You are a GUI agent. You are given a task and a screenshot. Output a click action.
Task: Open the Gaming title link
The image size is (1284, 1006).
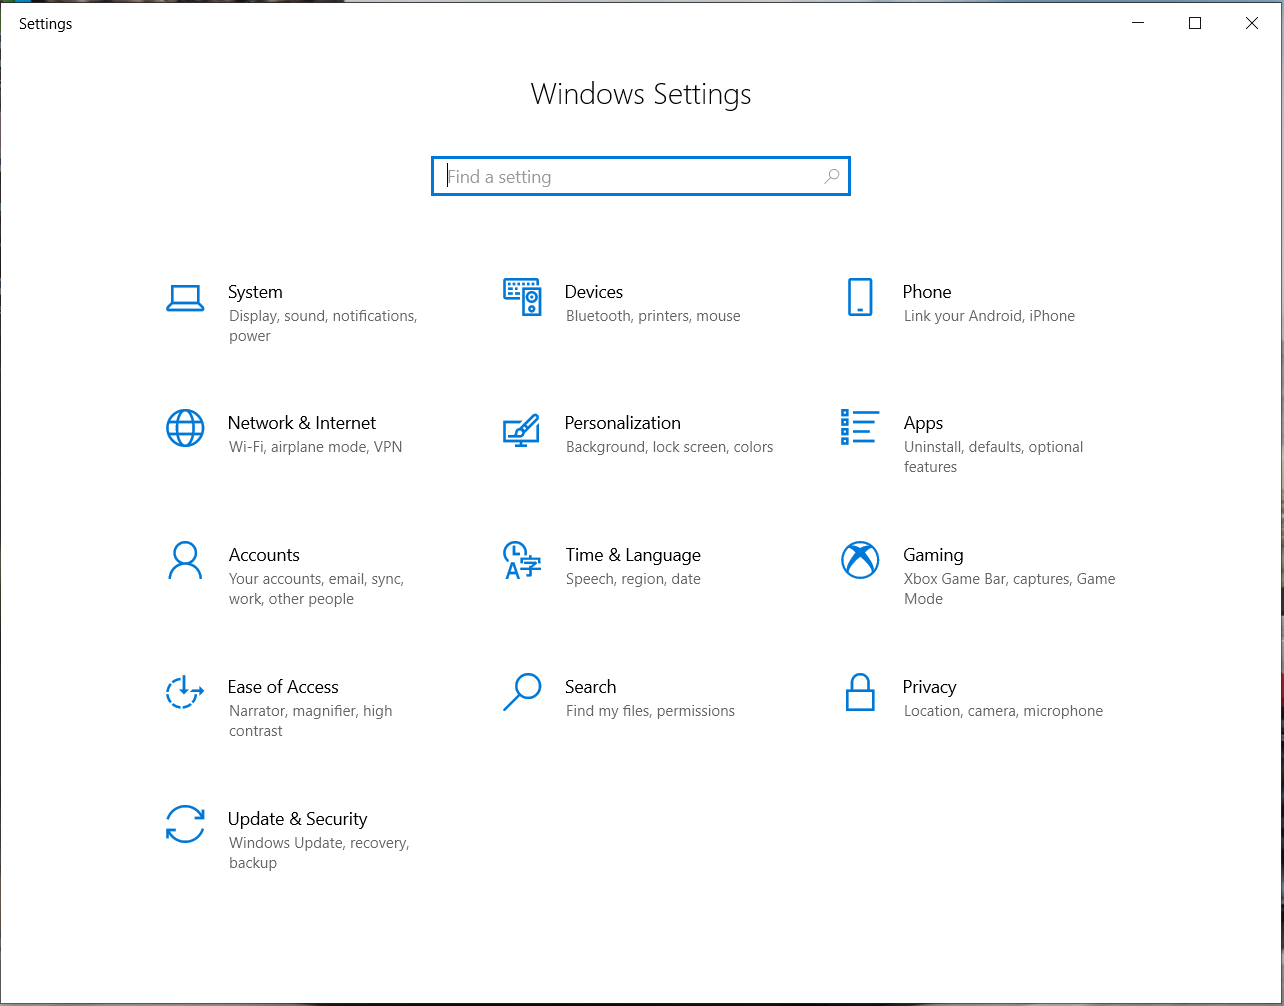pyautogui.click(x=933, y=555)
